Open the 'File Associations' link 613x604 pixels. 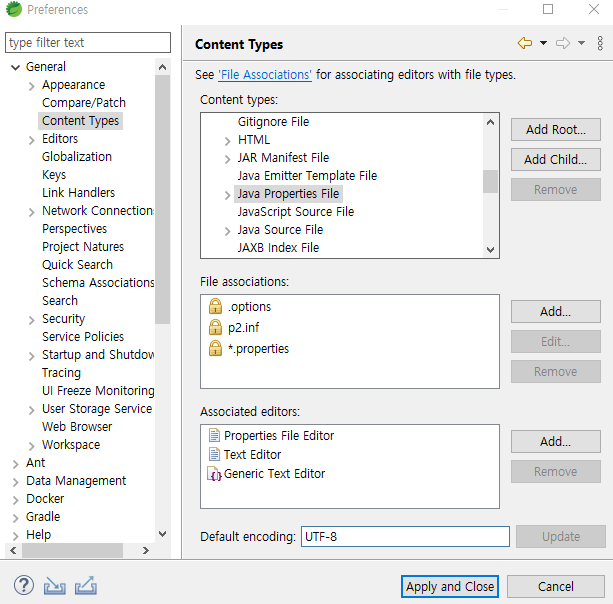265,74
